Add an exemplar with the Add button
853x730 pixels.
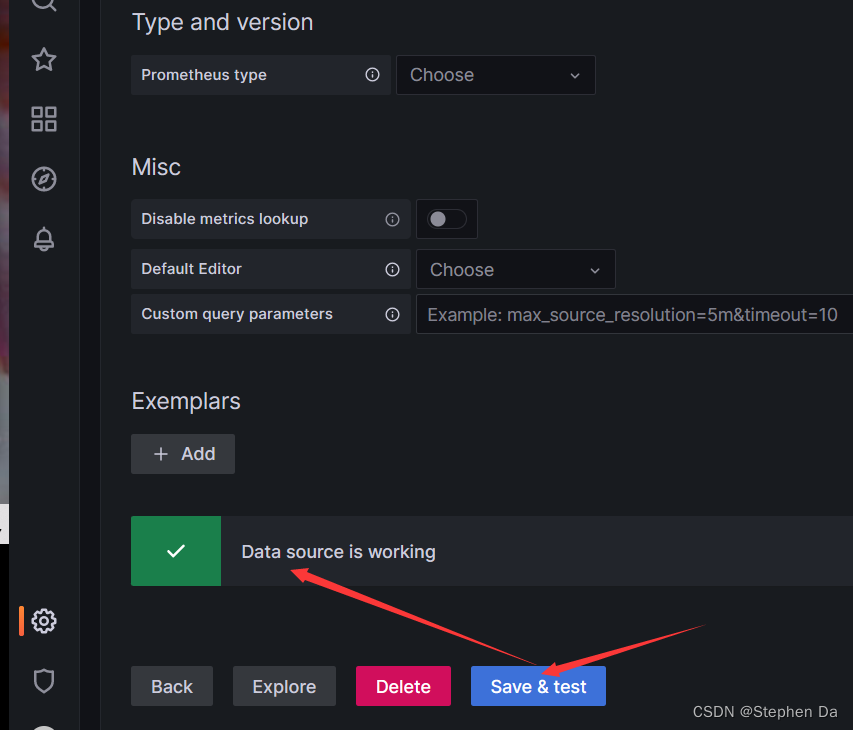coord(183,454)
